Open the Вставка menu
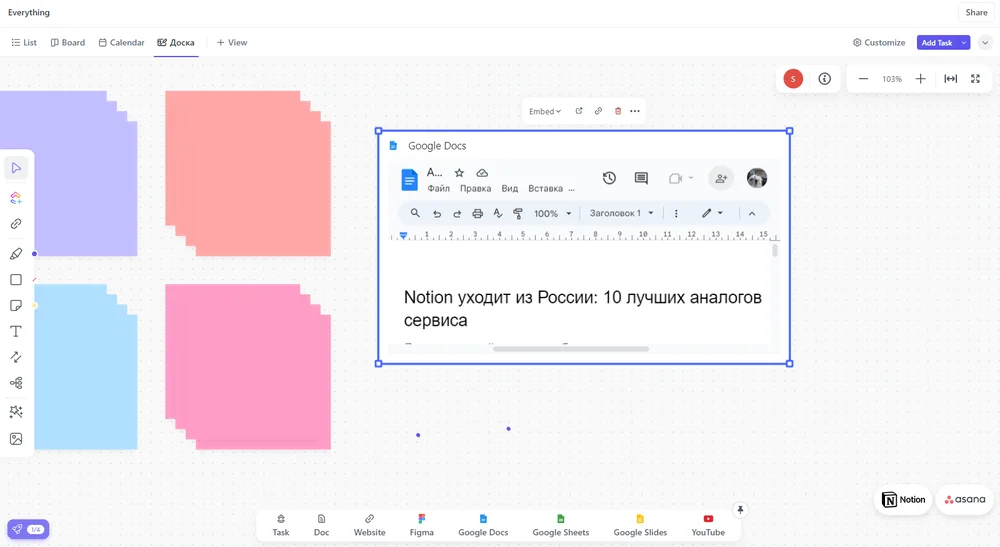Screen dimensions: 1000x547 tap(545, 189)
